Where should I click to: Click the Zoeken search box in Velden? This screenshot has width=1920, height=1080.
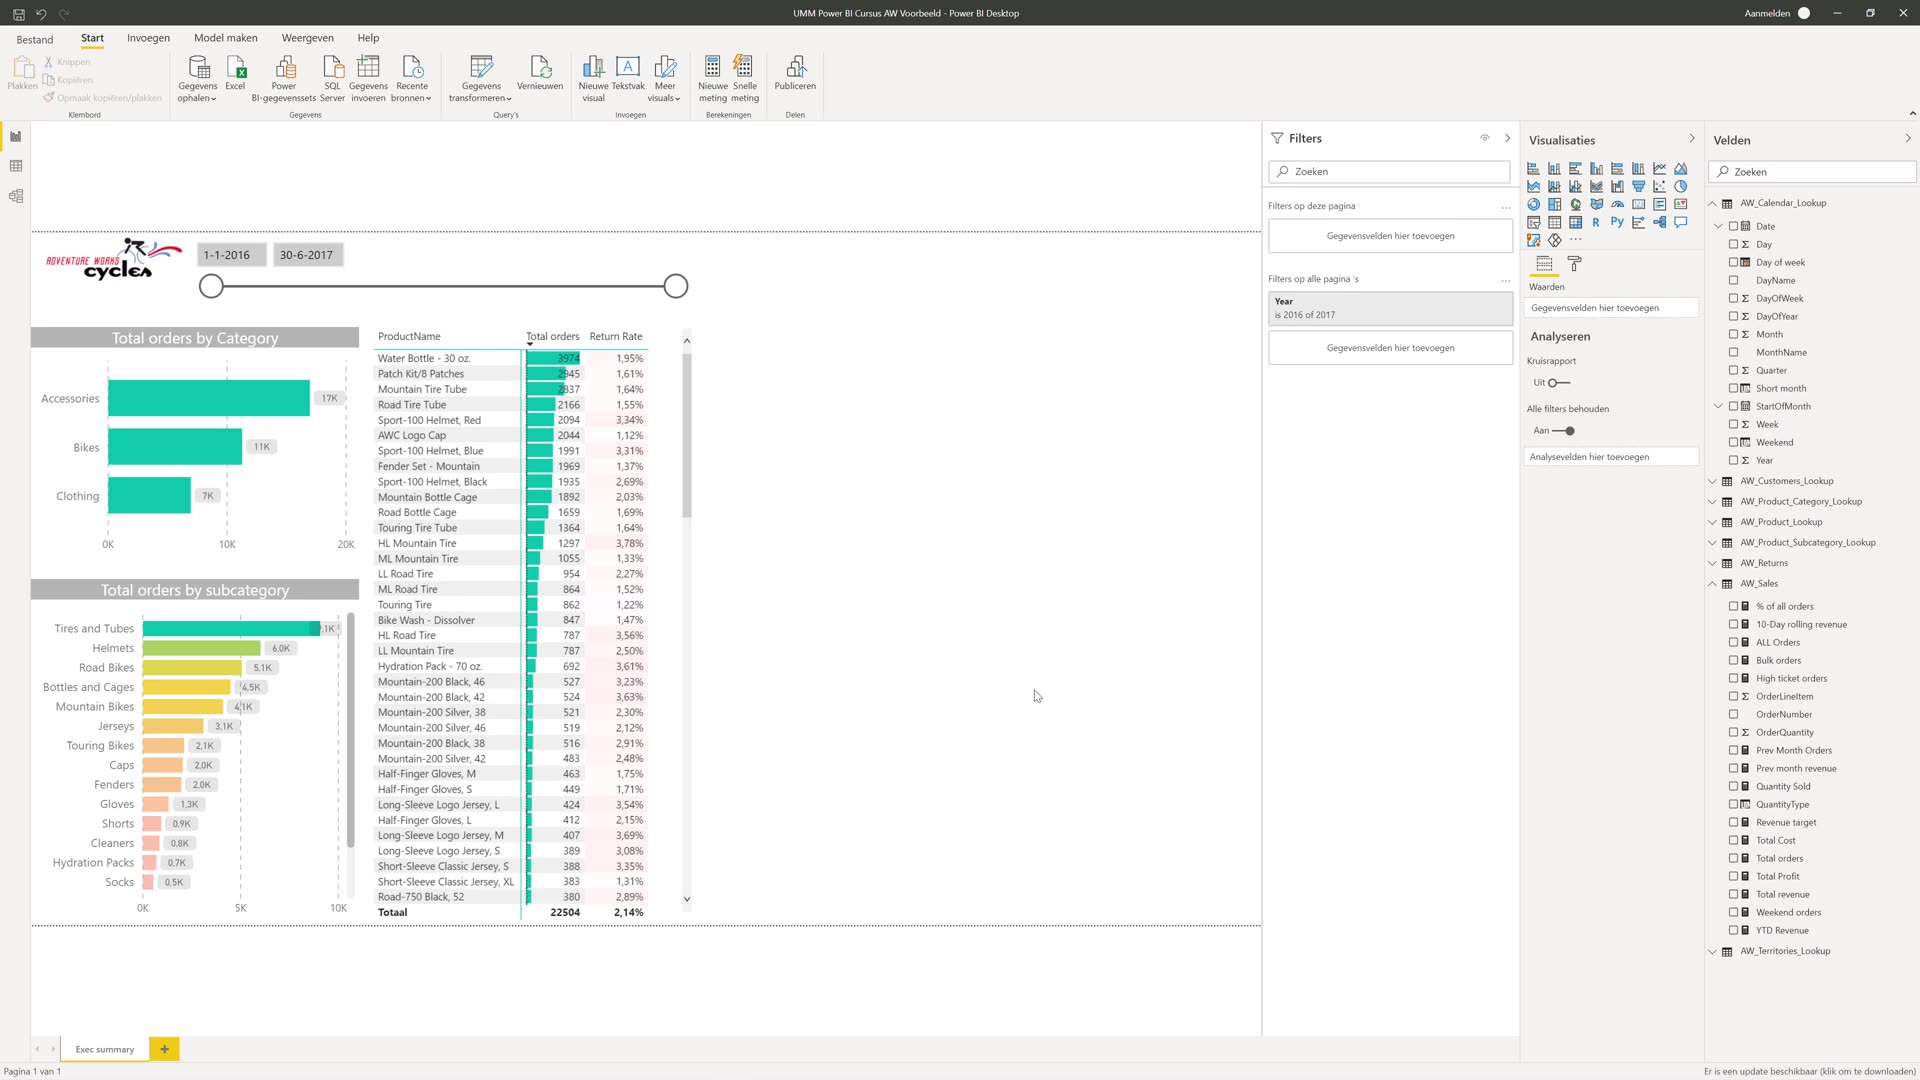1811,171
